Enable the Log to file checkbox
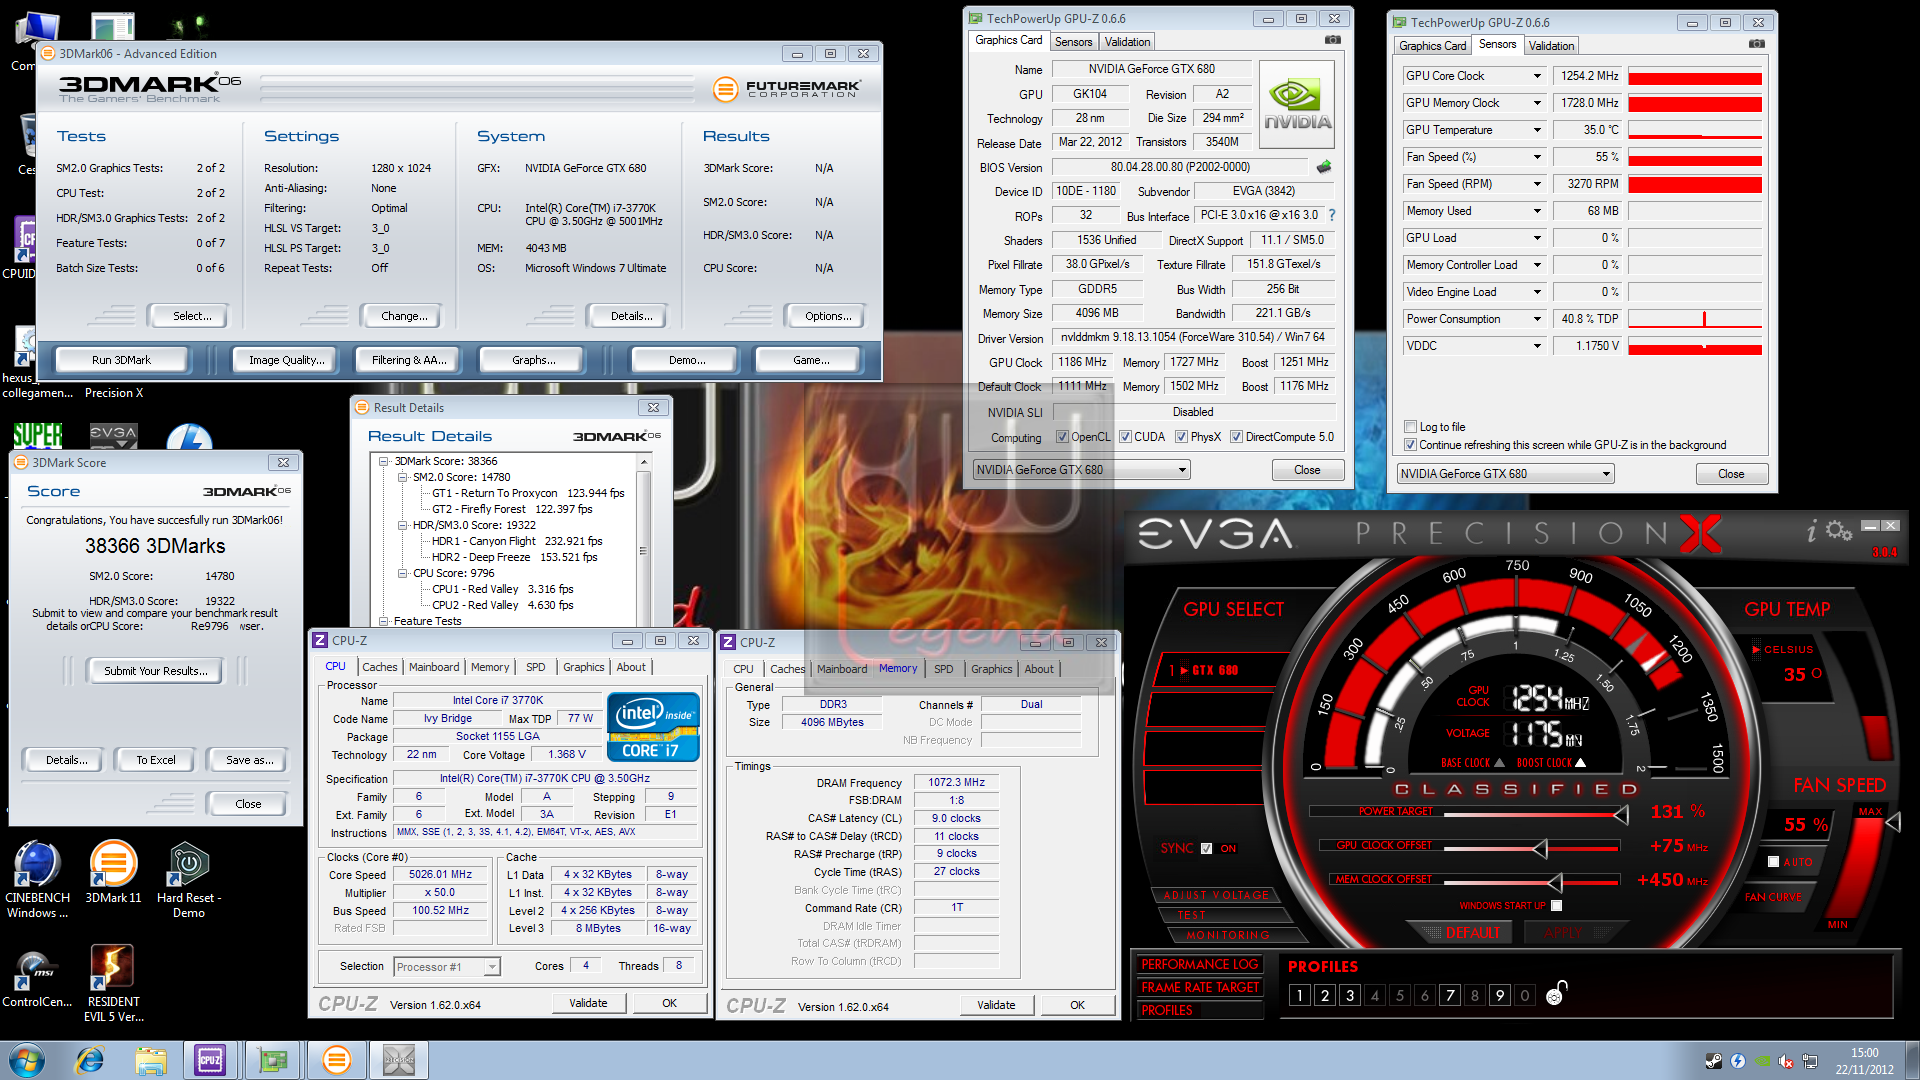Screen dimensions: 1920x1080 pyautogui.click(x=1410, y=427)
